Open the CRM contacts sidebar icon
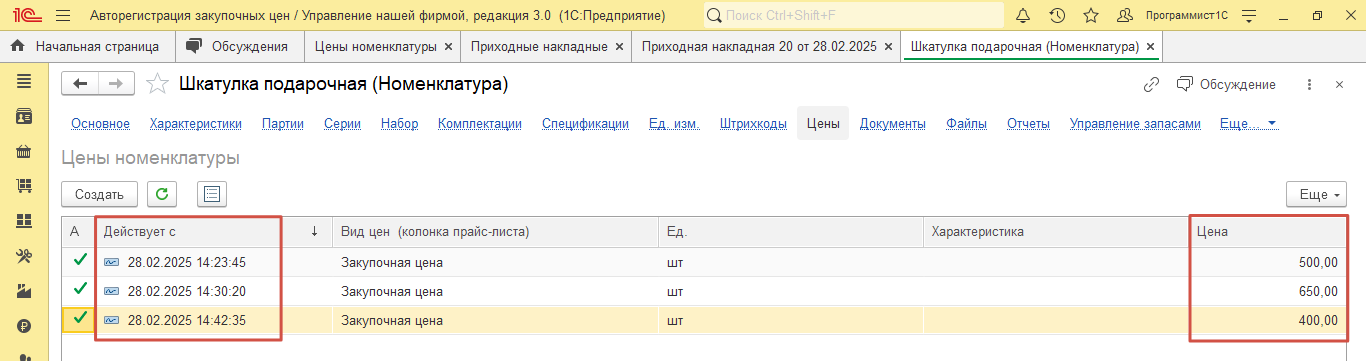This screenshot has height=361, width=1366. tap(24, 117)
